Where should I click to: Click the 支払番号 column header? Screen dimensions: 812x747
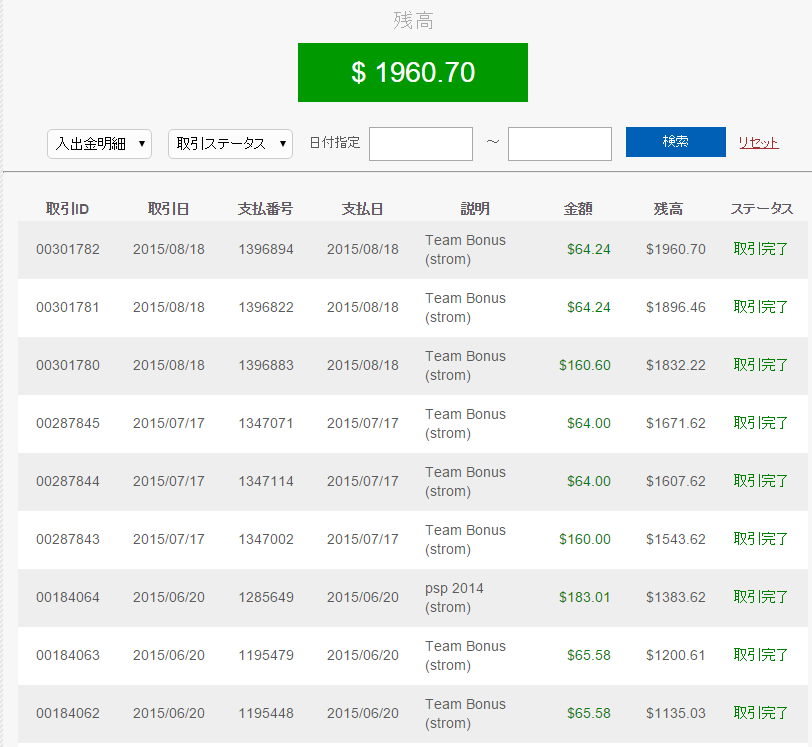(x=265, y=209)
